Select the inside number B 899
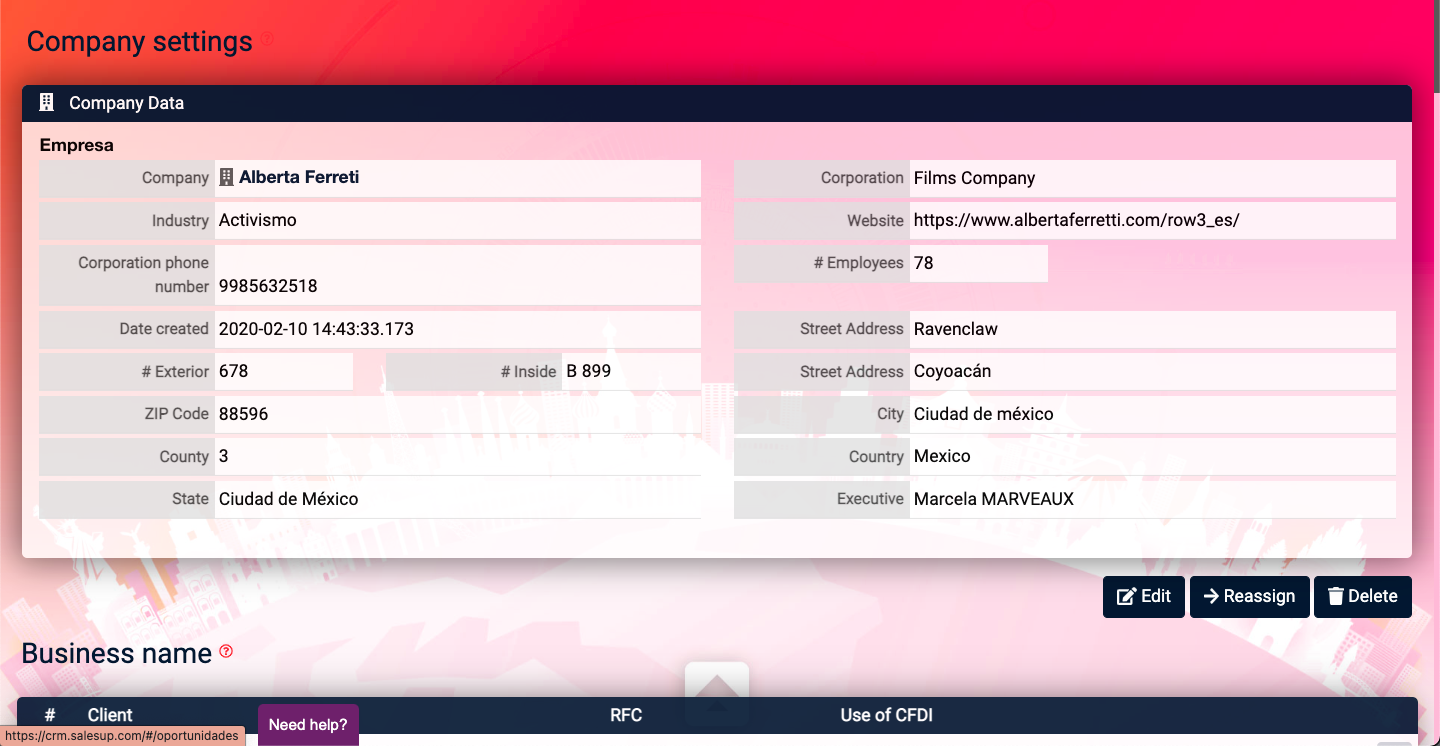 pyautogui.click(x=589, y=371)
